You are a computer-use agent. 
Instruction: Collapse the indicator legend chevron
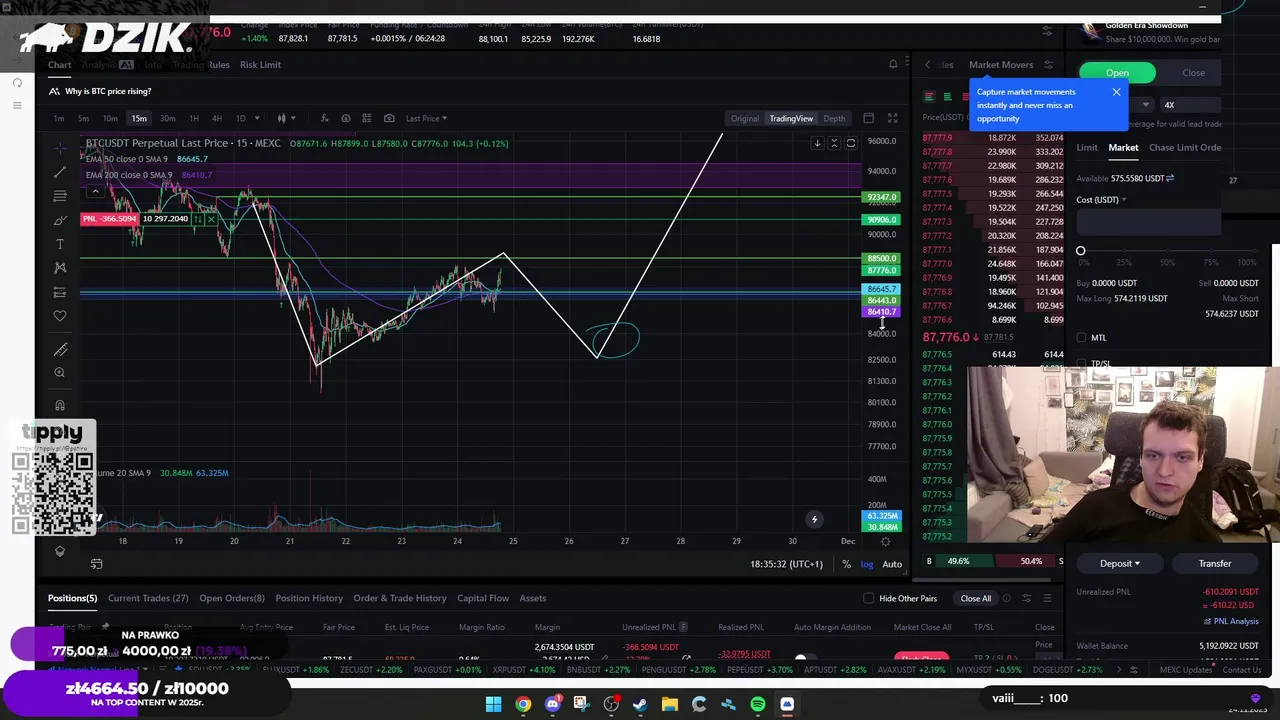94,190
